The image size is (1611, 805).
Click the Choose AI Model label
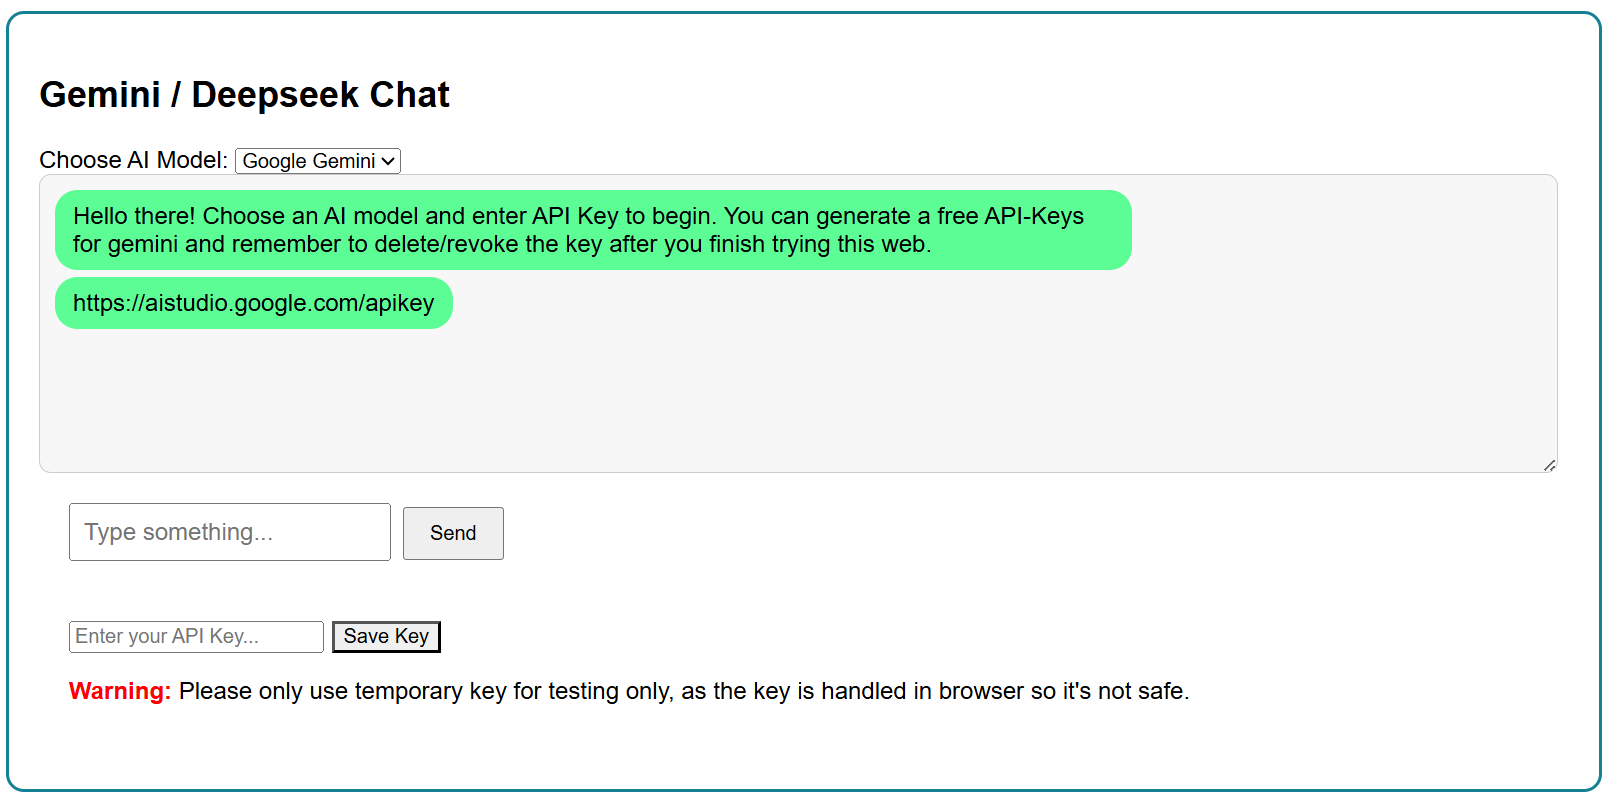132,159
